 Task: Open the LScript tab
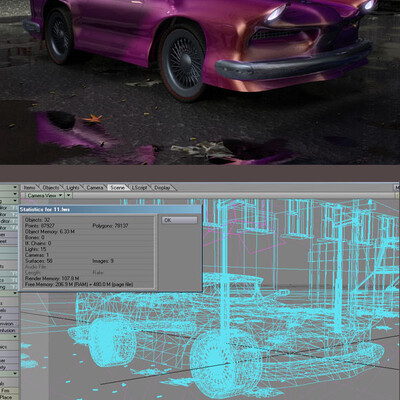point(139,188)
